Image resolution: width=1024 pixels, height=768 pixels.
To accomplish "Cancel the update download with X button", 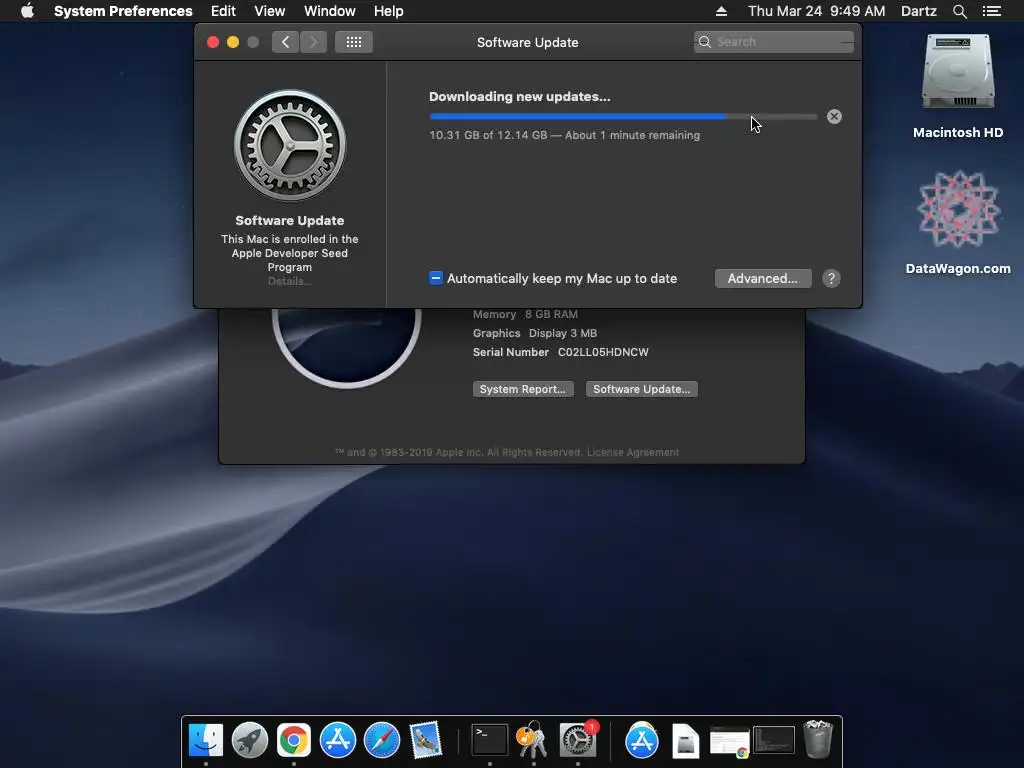I will point(834,116).
